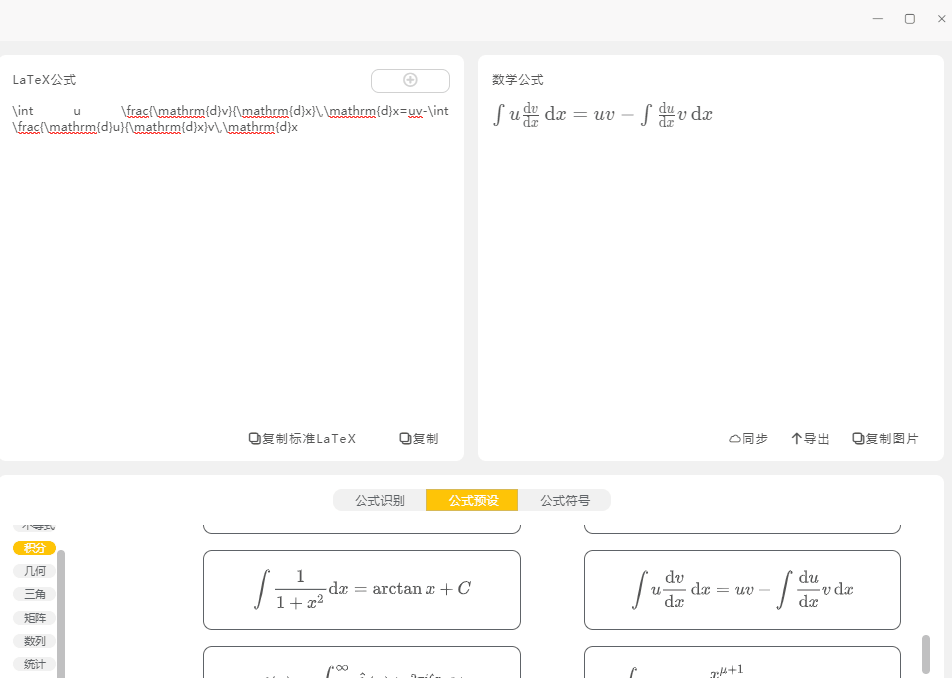Click inside the LaTeX code editor text
Viewport: 952px width, 678px height.
[x=231, y=119]
